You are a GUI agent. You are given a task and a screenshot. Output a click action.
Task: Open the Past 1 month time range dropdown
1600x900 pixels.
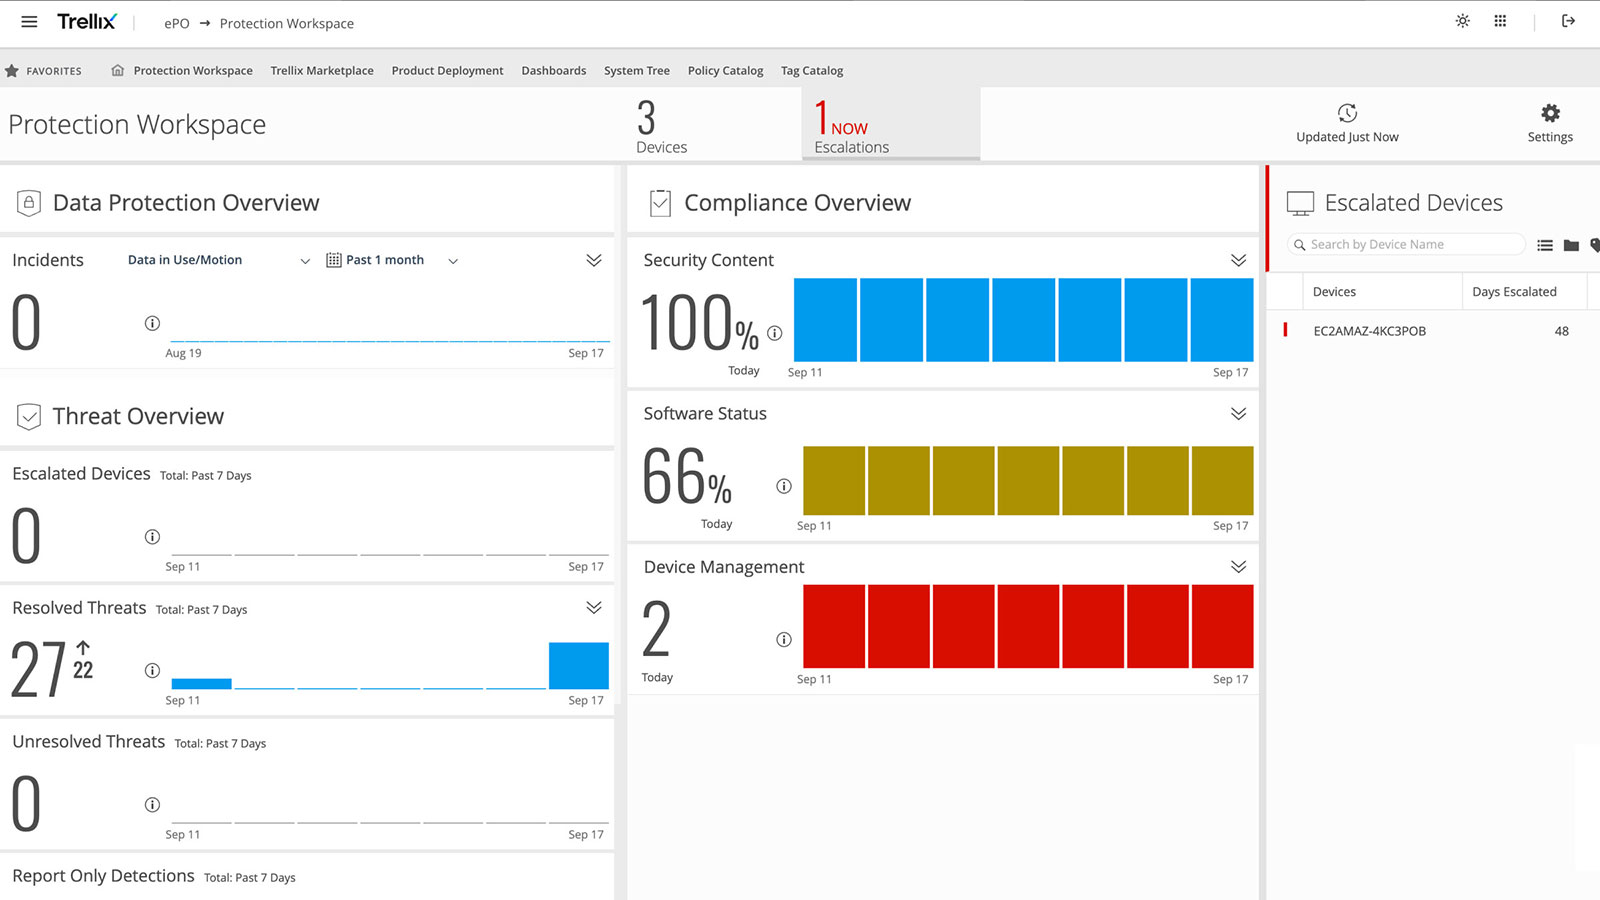tap(392, 260)
